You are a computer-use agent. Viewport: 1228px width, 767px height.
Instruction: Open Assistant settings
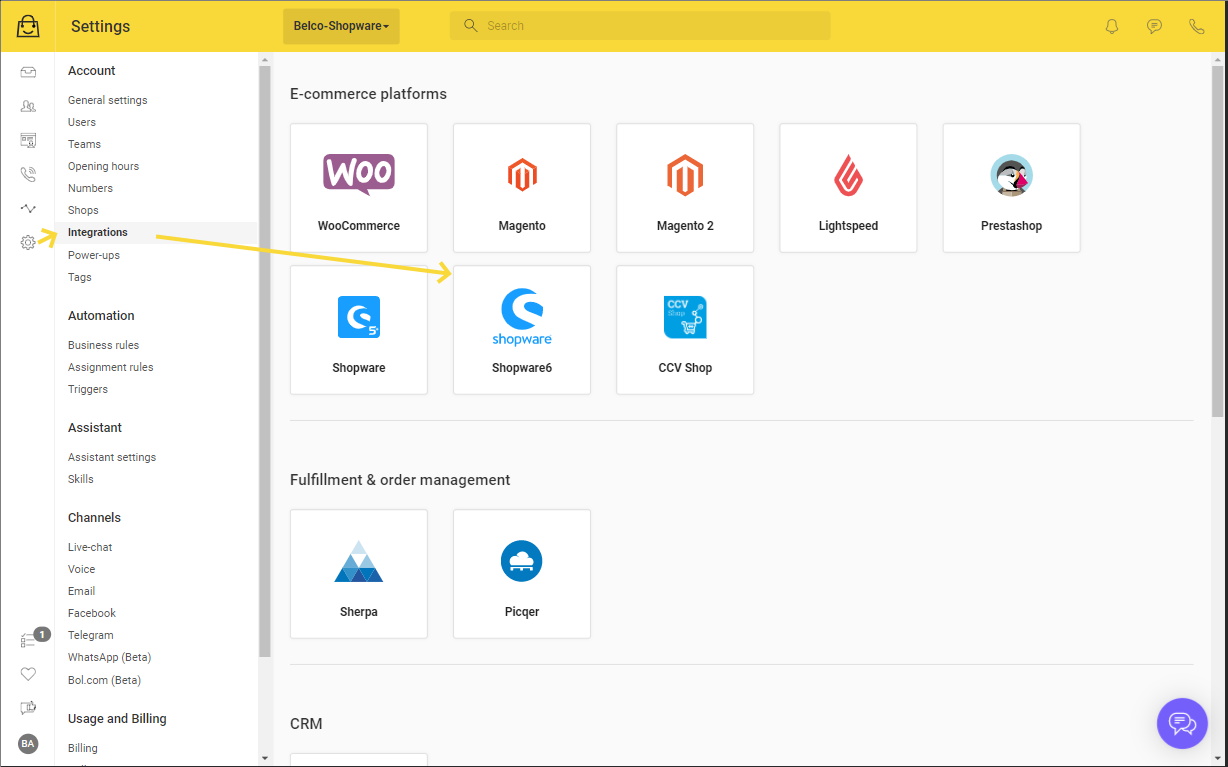[112, 457]
